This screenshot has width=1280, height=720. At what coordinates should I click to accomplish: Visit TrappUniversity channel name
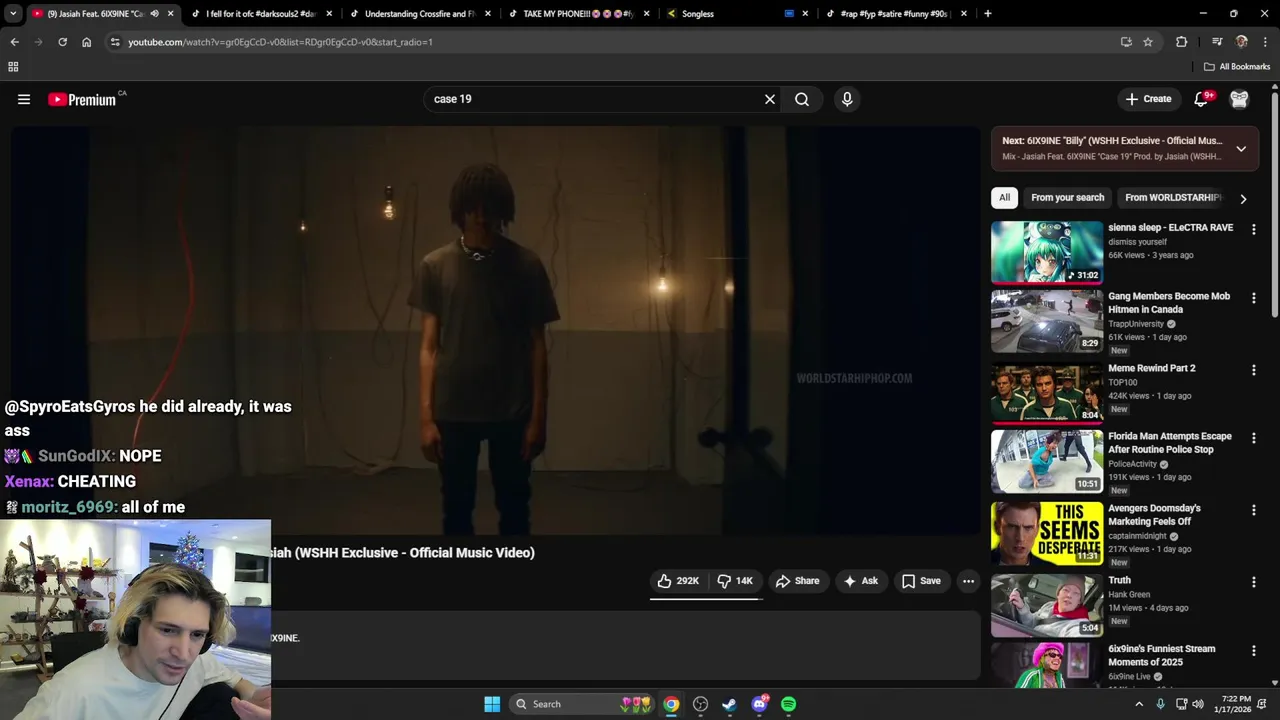click(1136, 324)
